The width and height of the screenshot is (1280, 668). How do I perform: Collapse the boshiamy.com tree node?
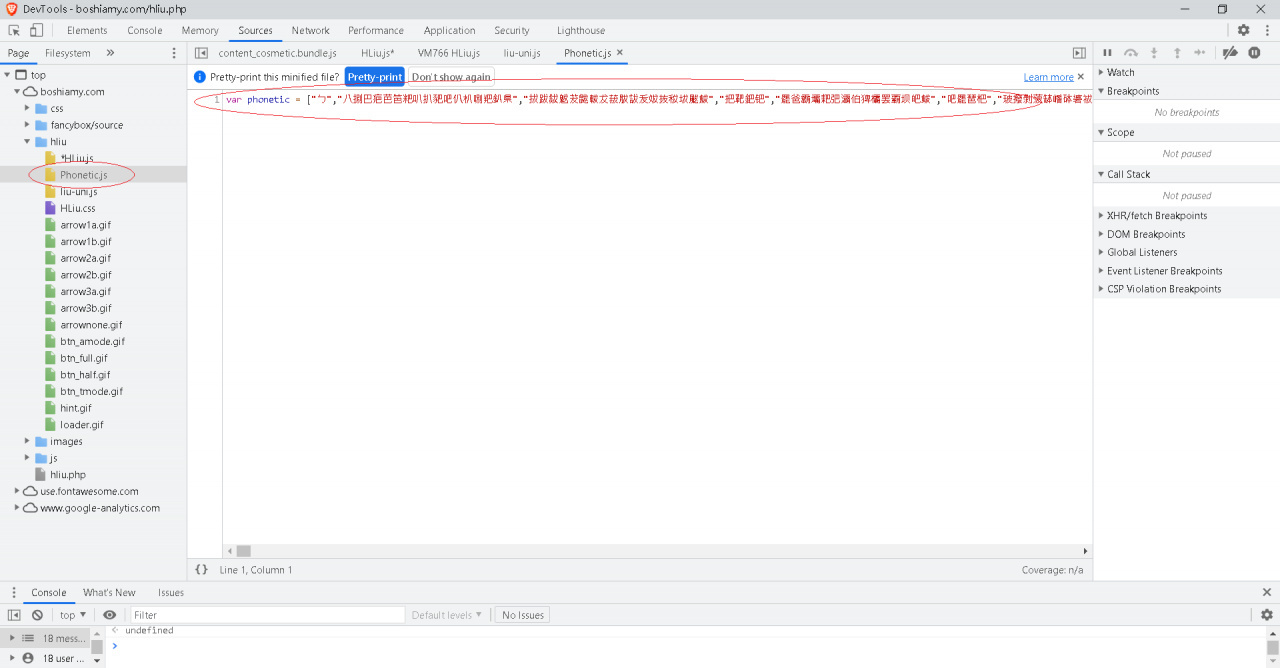17,90
